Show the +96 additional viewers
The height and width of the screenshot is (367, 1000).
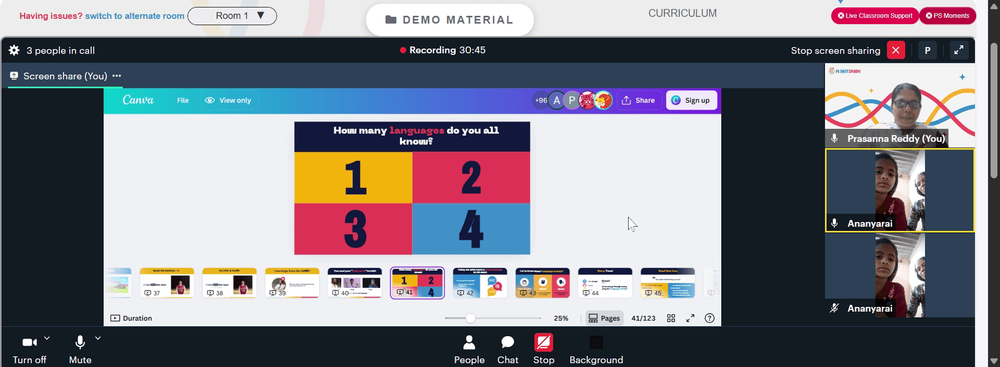point(541,100)
